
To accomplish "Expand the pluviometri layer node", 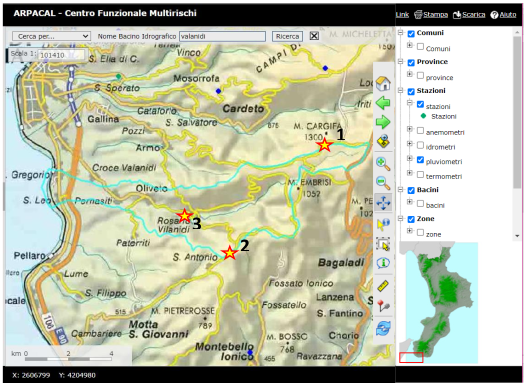I will click(409, 158).
